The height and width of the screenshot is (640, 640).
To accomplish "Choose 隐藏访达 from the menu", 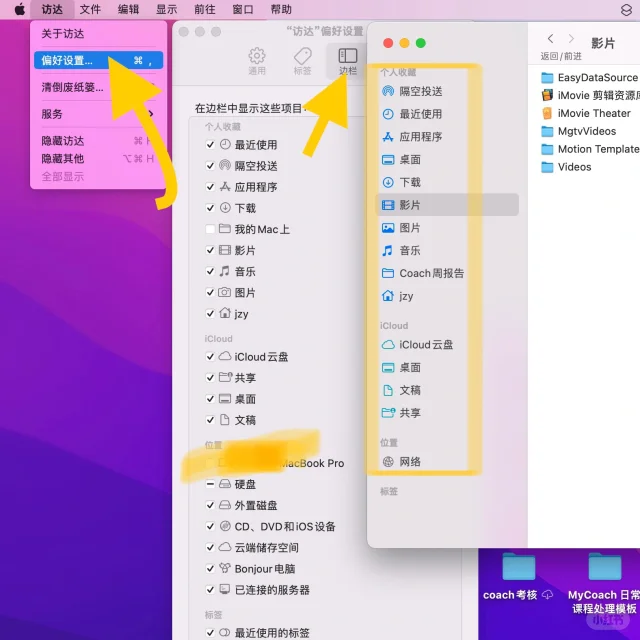I will [x=98, y=141].
